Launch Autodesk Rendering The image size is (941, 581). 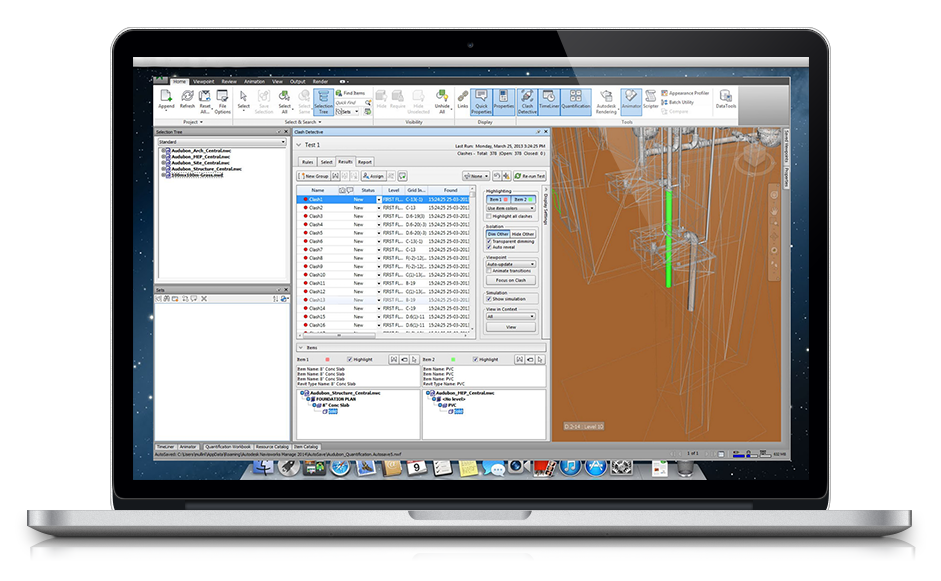[x=606, y=101]
